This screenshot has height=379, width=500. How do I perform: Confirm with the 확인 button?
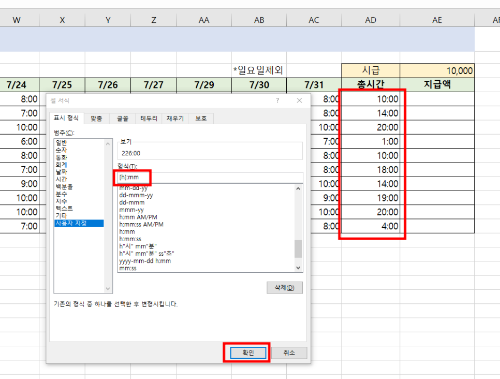pos(248,353)
